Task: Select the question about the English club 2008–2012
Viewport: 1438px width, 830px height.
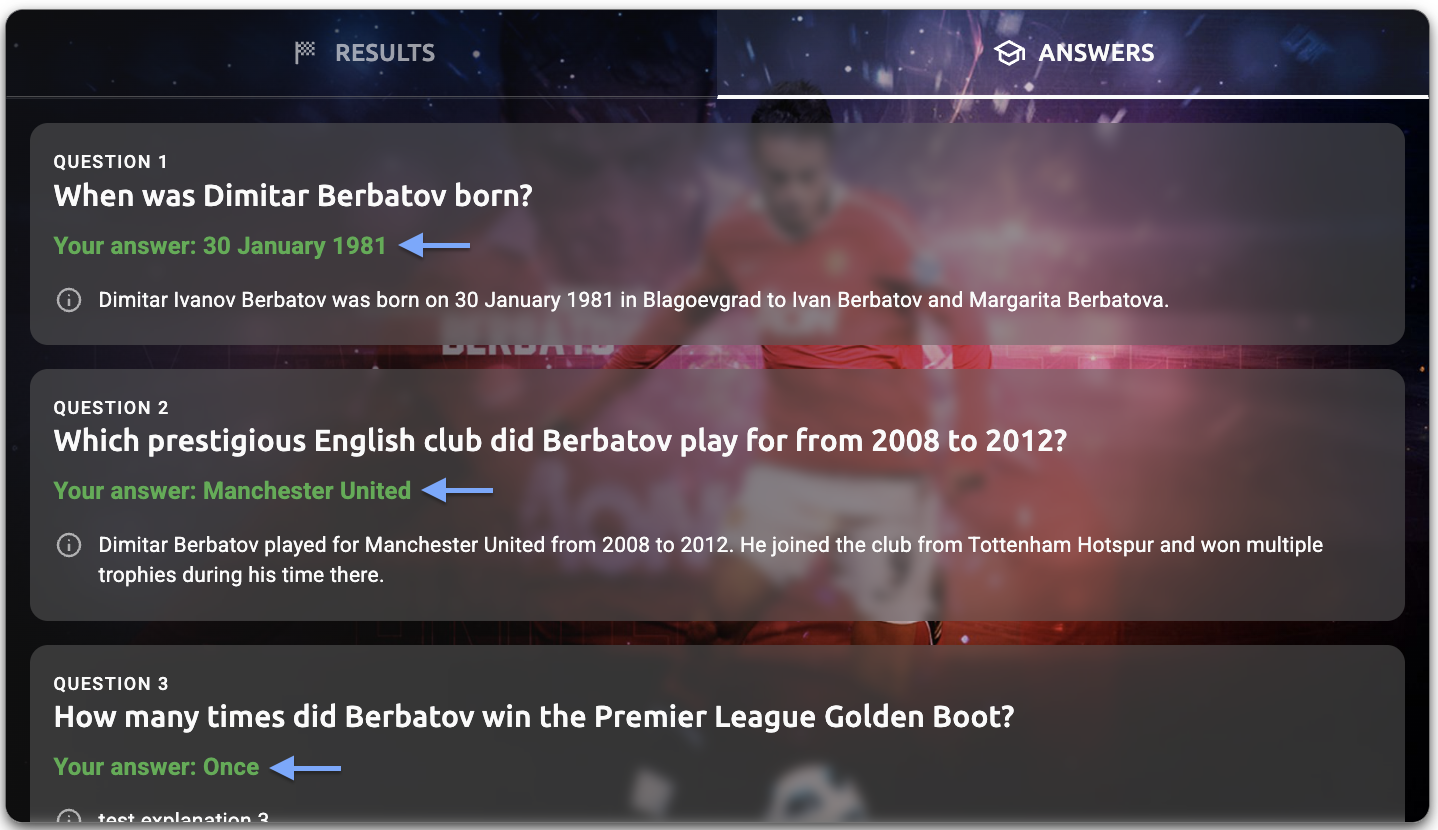Action: click(x=560, y=441)
